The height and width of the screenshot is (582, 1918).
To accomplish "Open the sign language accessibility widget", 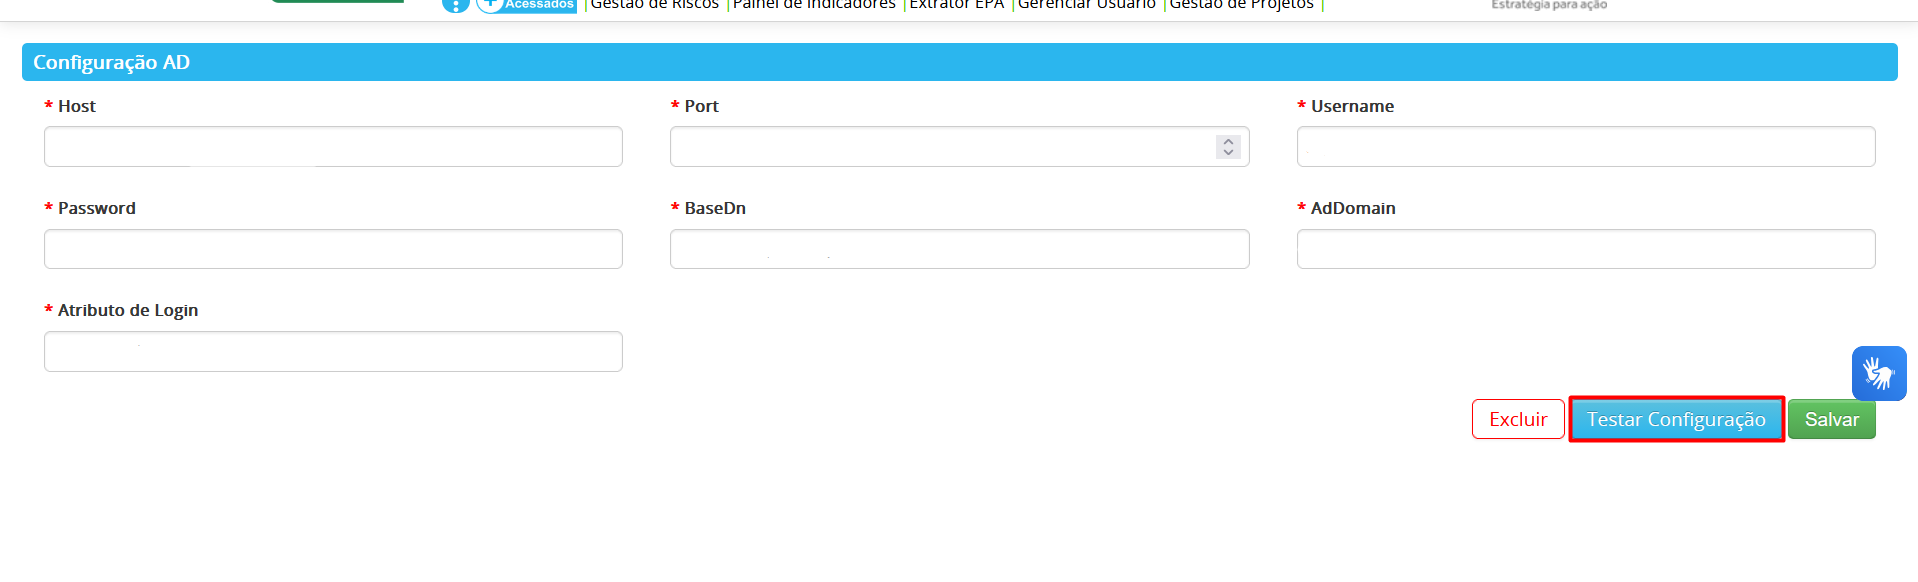I will coord(1878,373).
